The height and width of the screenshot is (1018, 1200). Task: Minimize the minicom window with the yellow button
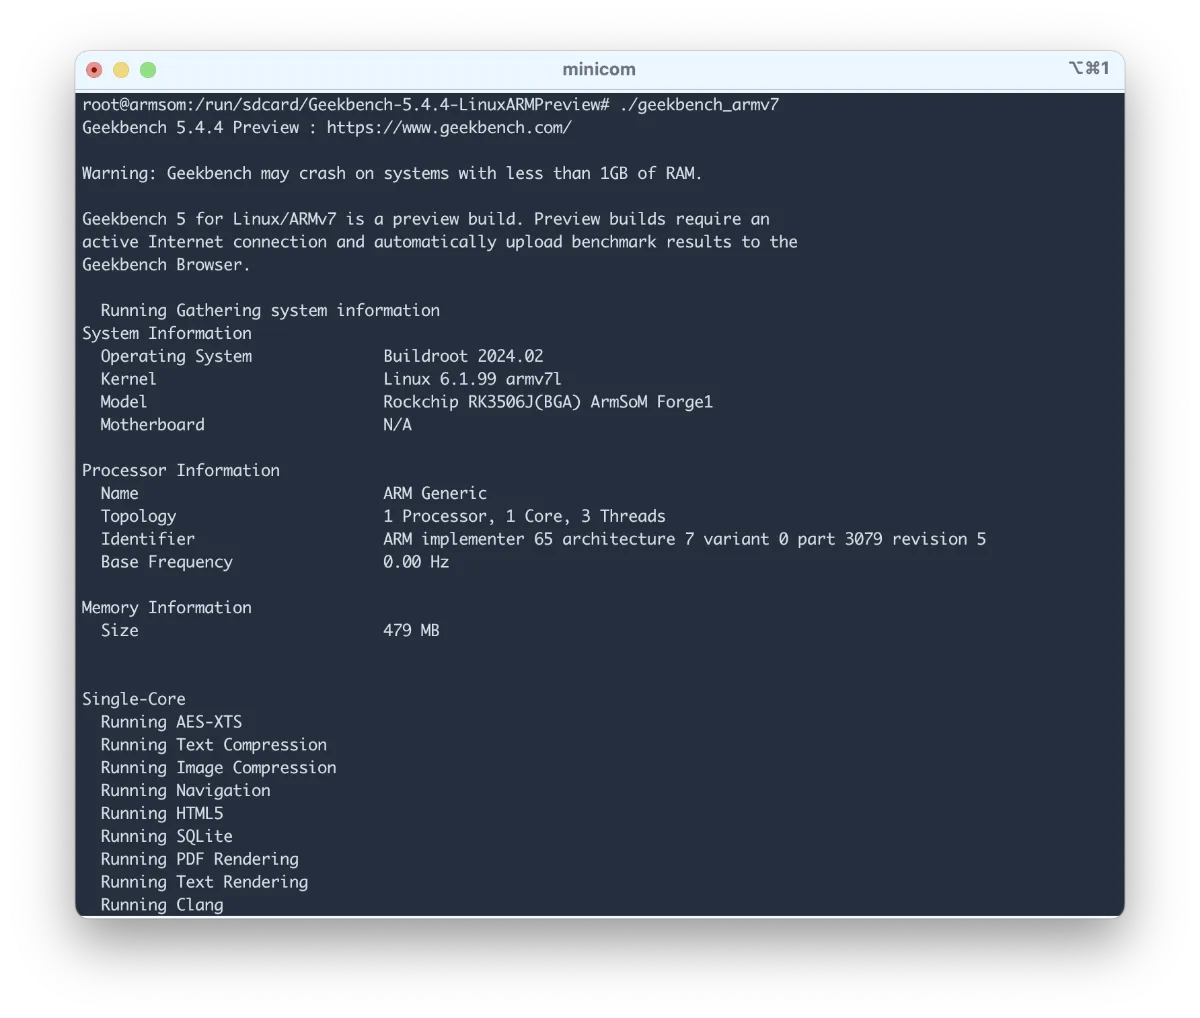(121, 70)
